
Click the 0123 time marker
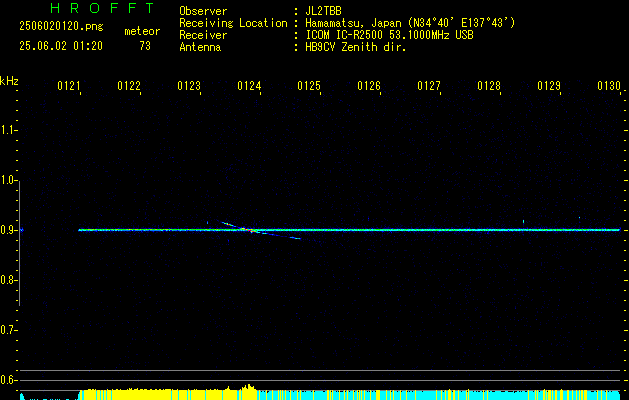(189, 86)
